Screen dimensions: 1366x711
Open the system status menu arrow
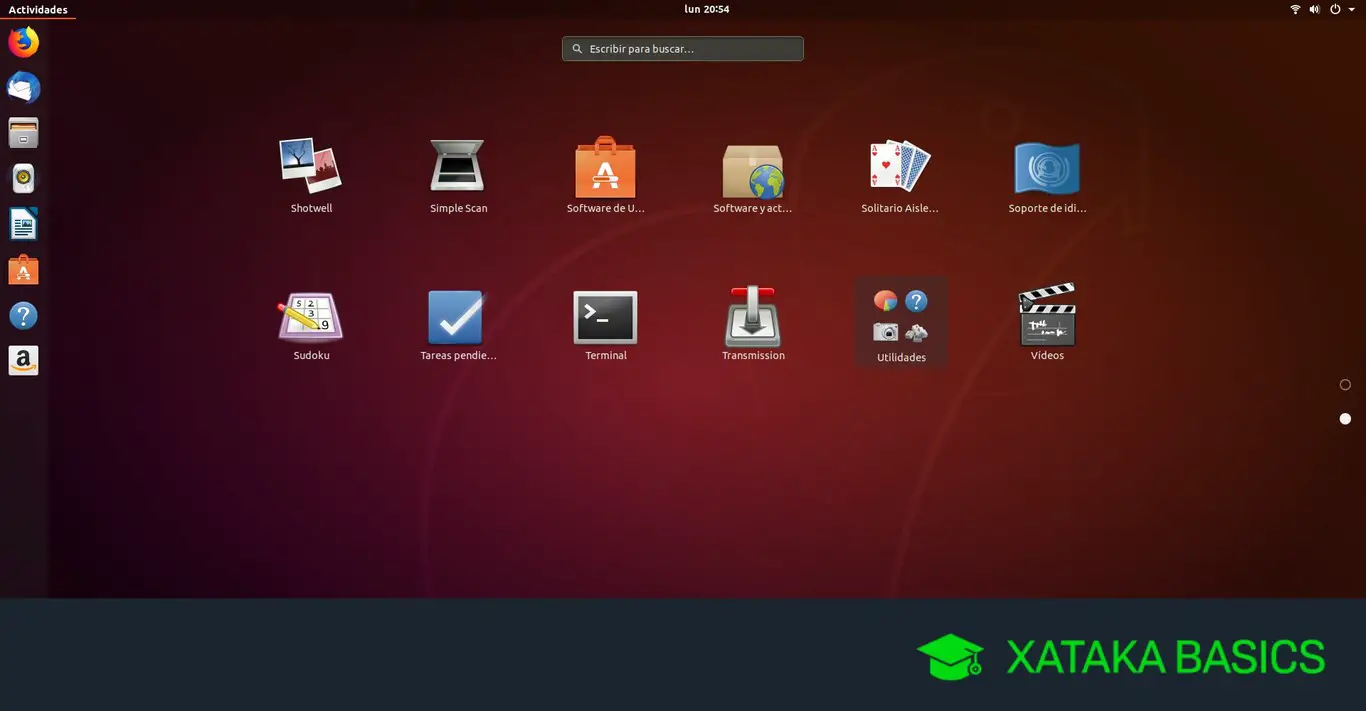1352,9
